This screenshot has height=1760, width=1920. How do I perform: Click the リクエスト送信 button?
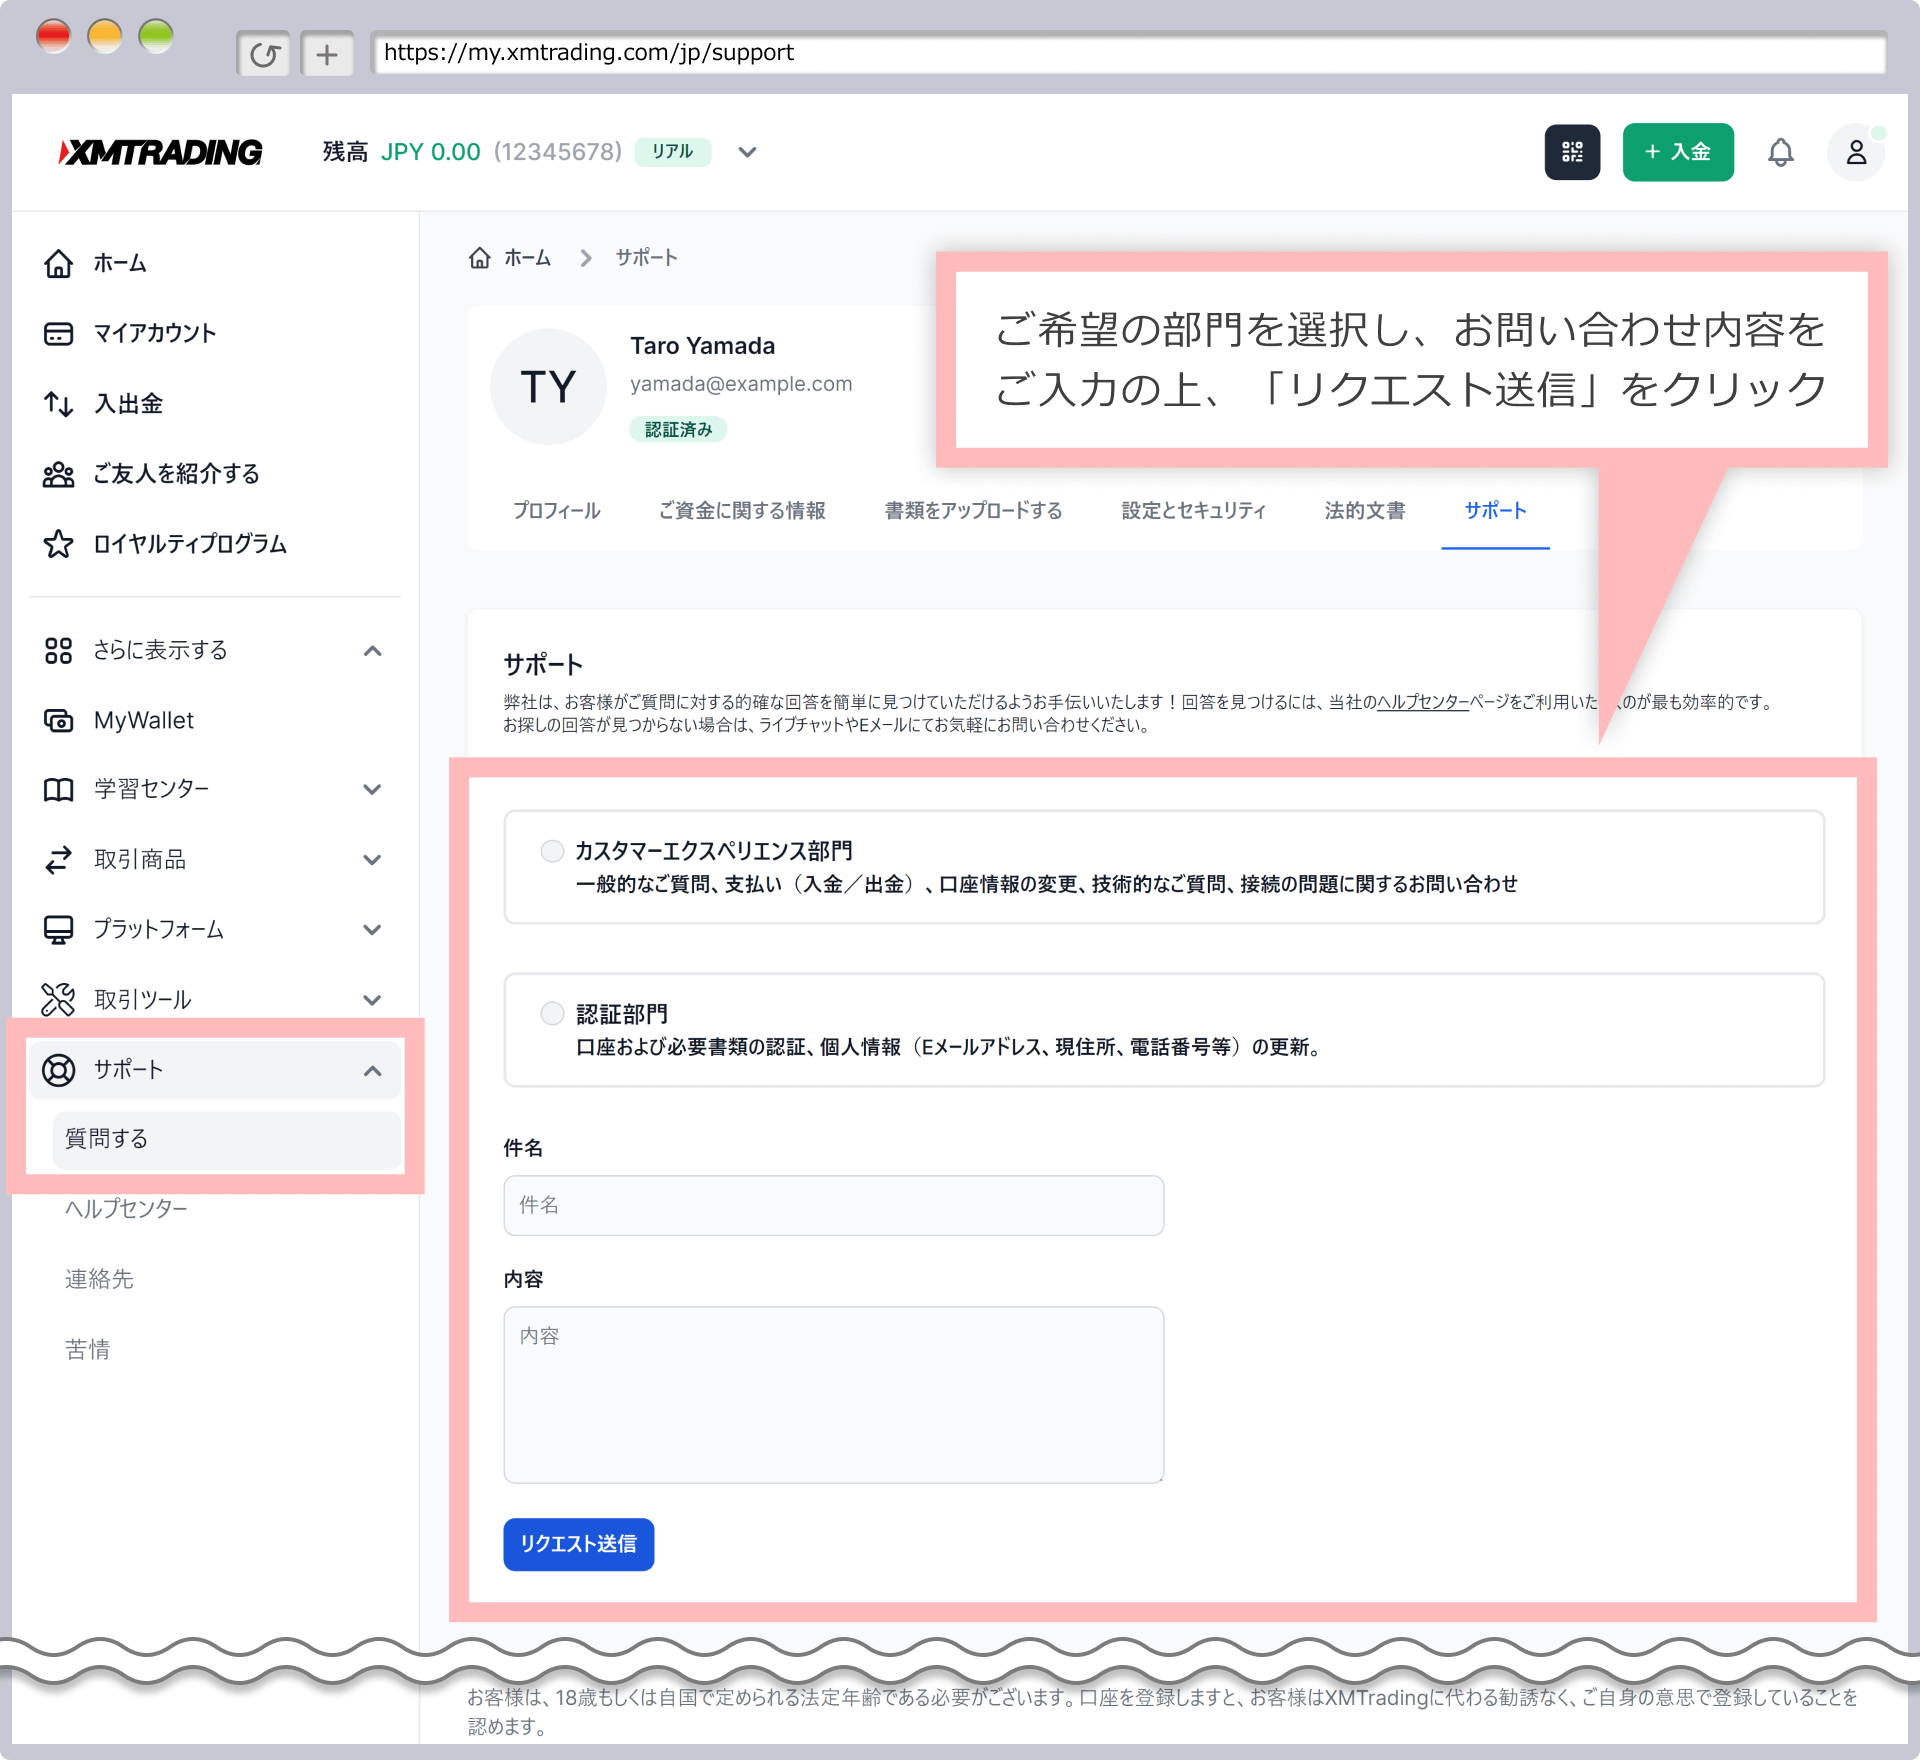pyautogui.click(x=578, y=1544)
